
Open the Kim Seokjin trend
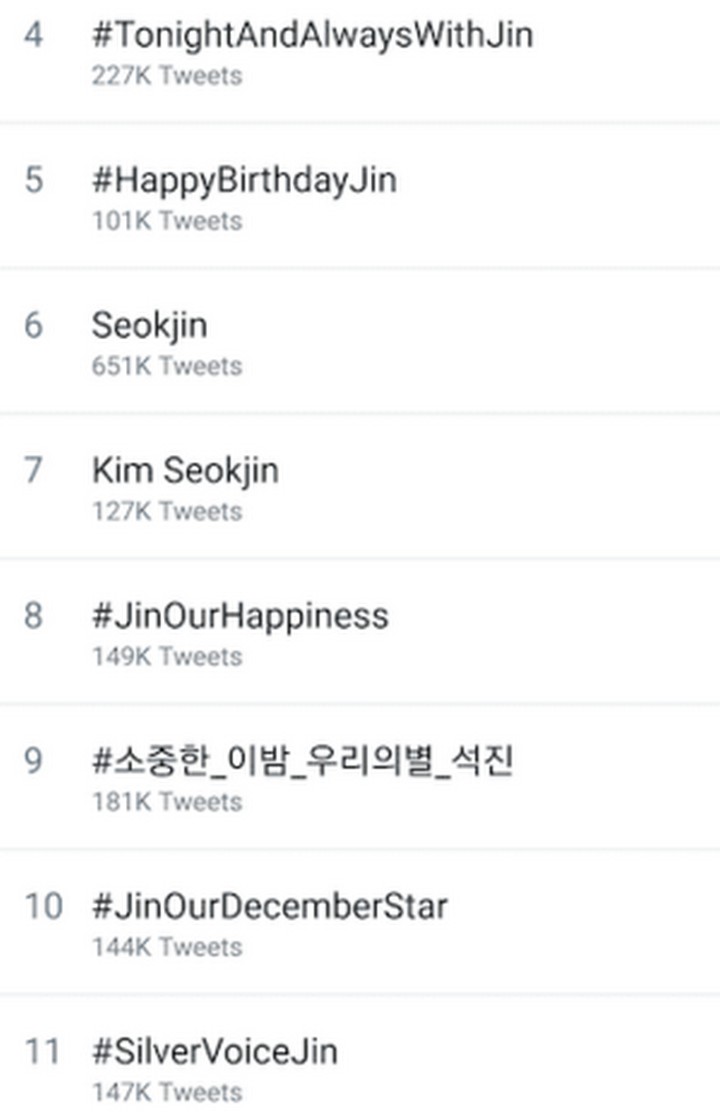tap(186, 470)
